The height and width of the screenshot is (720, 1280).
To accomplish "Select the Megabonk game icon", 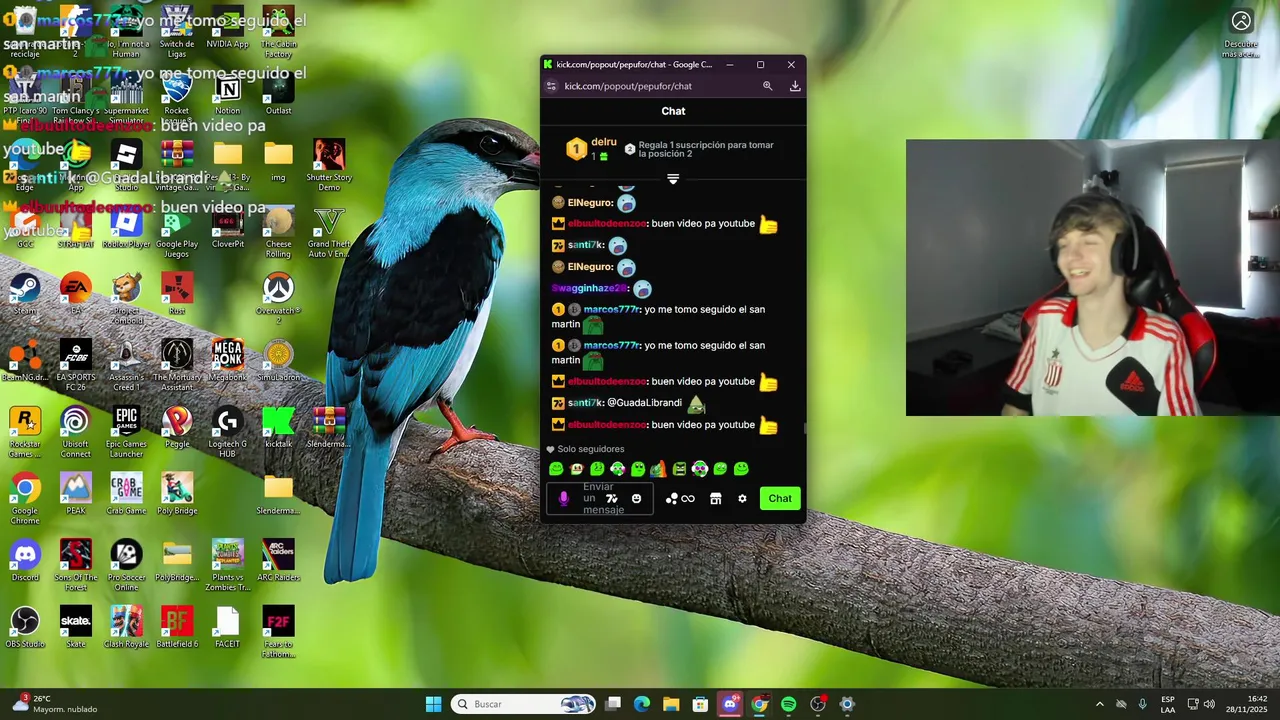I will click(227, 360).
